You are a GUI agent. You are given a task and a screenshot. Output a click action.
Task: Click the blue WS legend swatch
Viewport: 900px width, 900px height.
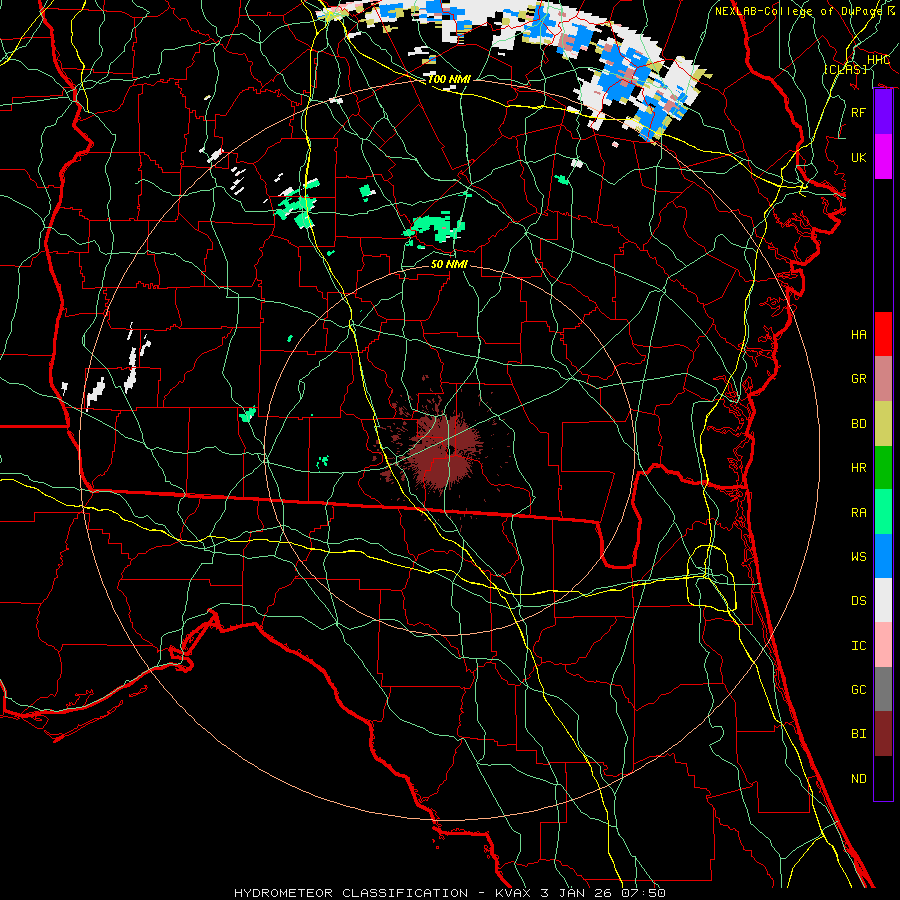point(883,556)
